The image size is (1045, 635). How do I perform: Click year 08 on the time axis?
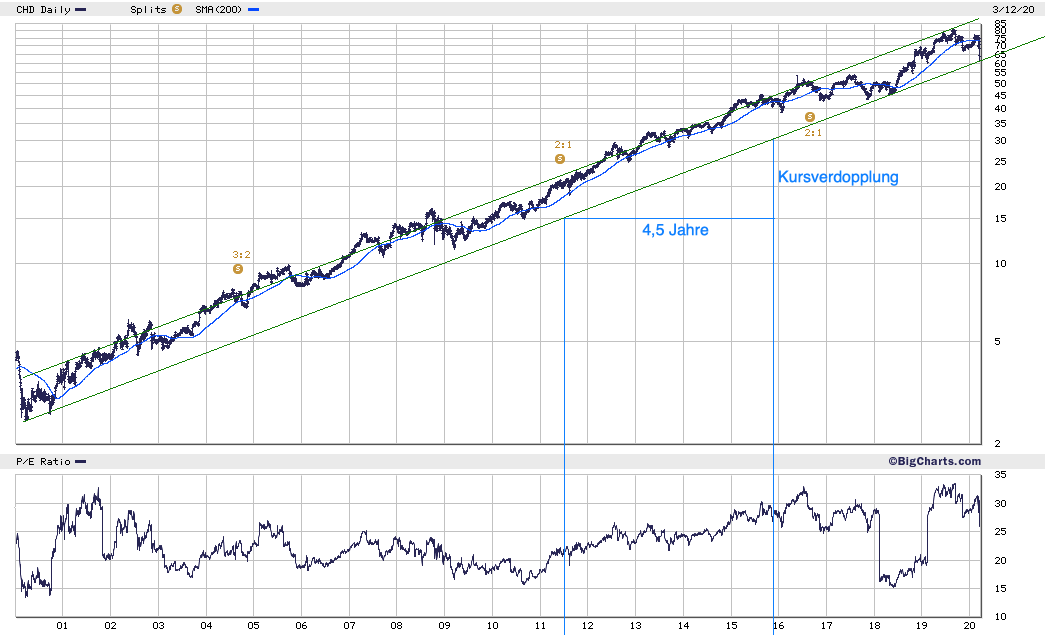pos(397,626)
